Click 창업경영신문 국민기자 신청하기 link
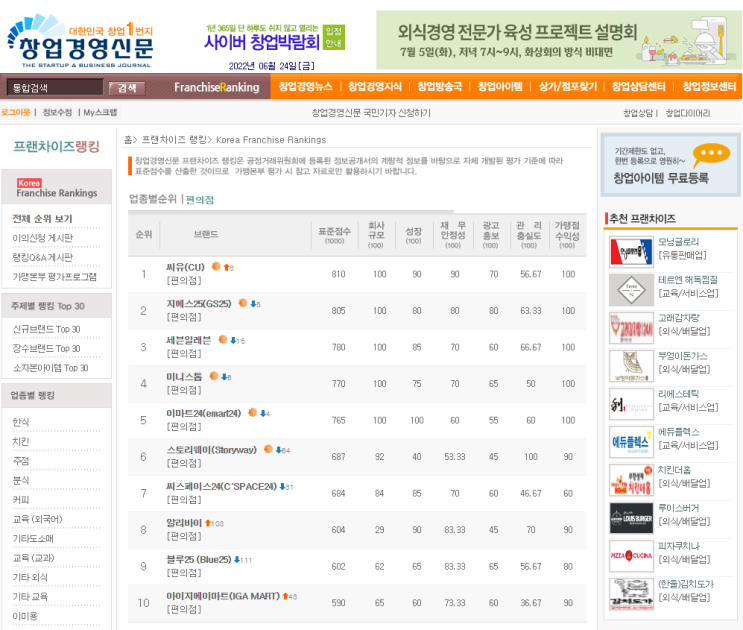743x630 pixels. 371,113
